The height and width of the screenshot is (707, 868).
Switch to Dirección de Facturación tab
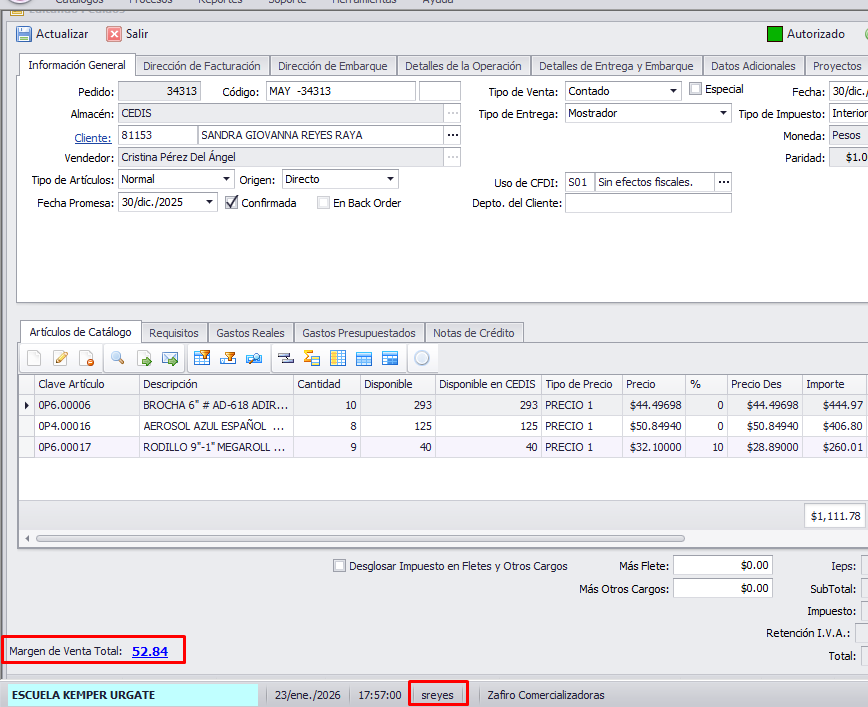pos(202,66)
